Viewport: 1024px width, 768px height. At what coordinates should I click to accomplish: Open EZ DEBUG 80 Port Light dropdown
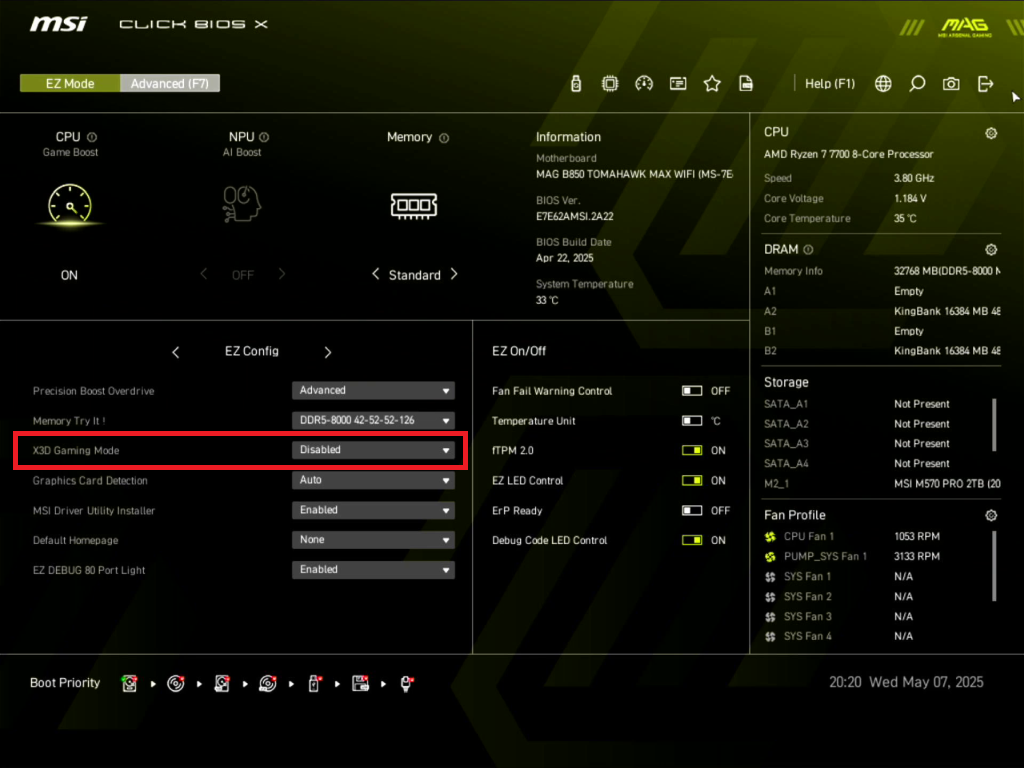coord(373,569)
